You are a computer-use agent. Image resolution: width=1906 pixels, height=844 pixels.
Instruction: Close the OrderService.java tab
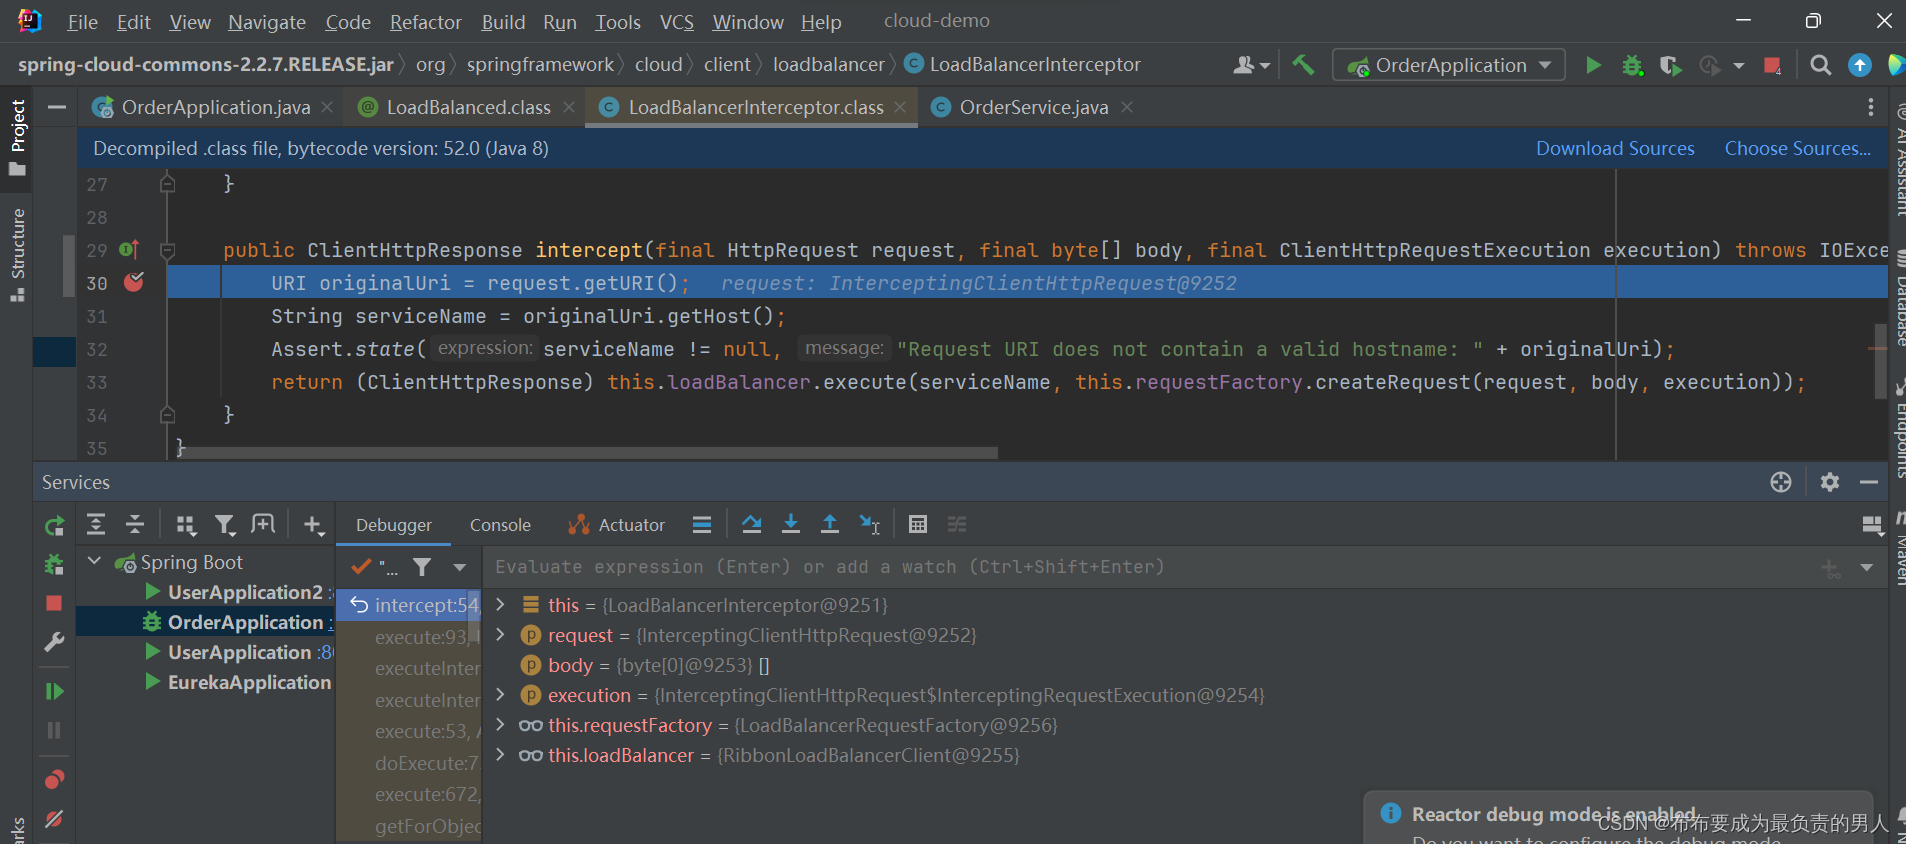click(1127, 107)
